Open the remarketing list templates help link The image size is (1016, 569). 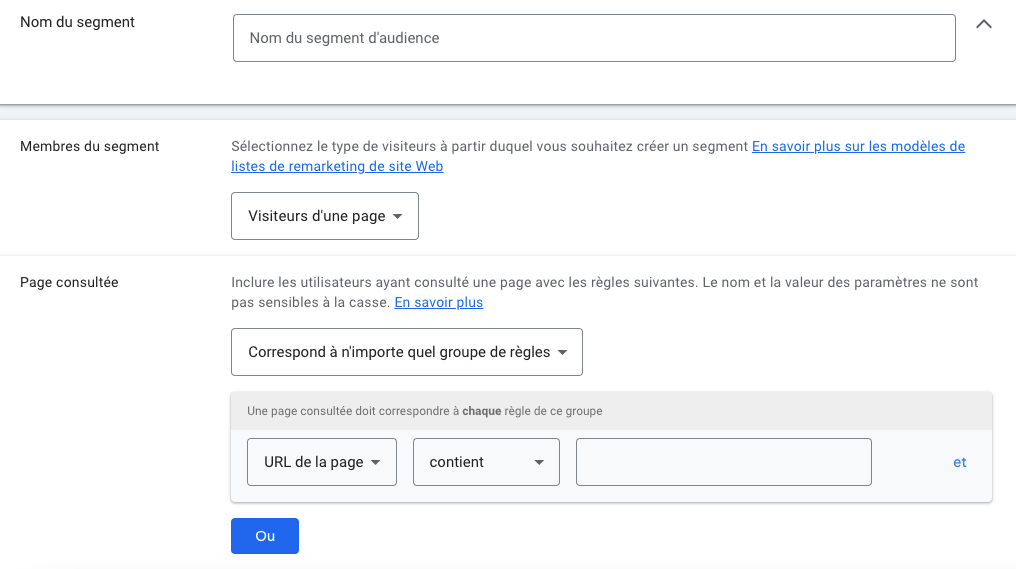(x=858, y=146)
